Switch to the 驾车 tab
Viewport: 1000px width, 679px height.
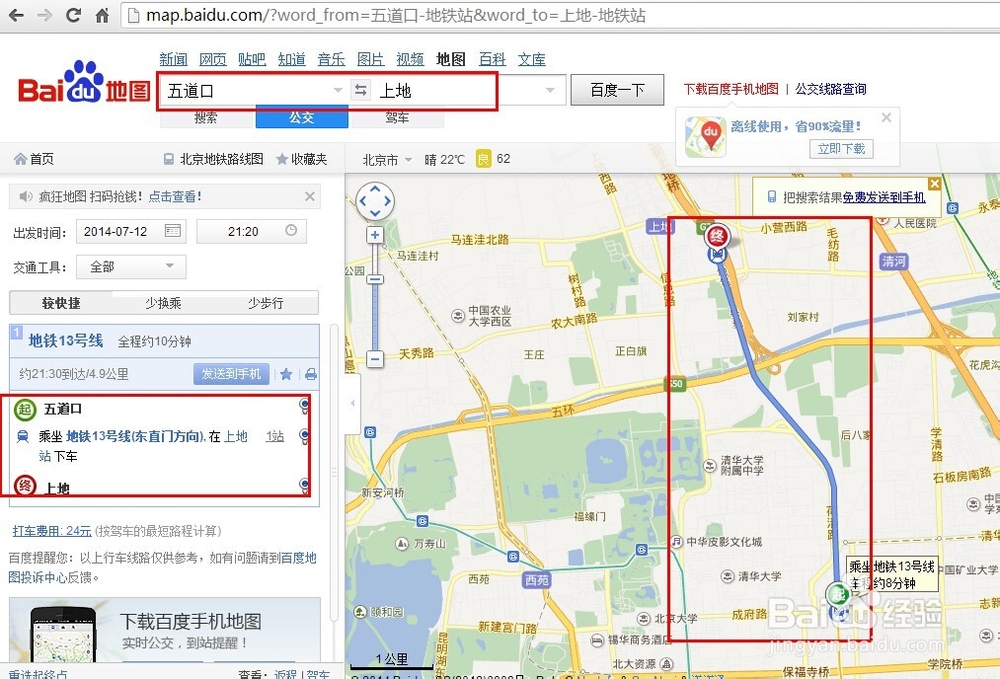397,118
